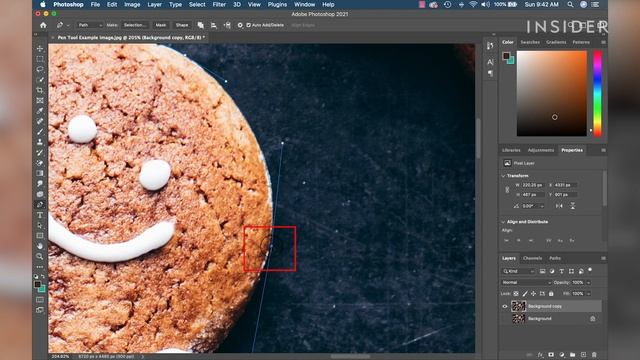The width and height of the screenshot is (640, 360).
Task: Collapse the Align and Distribute section
Action: click(503, 222)
